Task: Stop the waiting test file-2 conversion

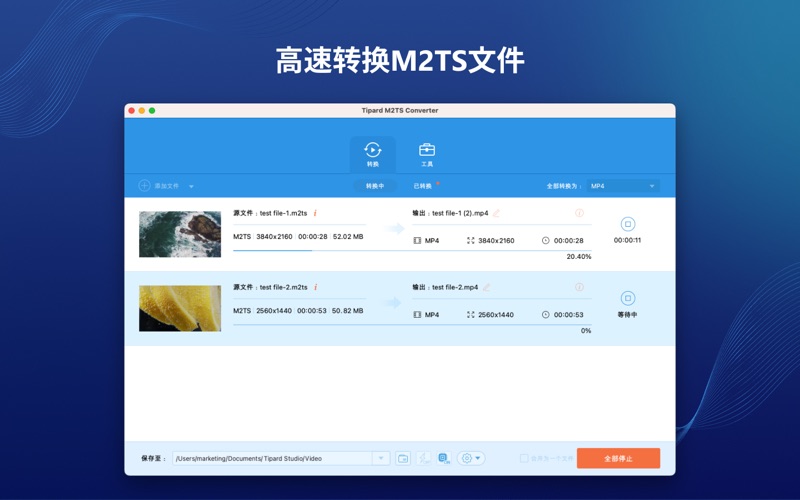Action: pyautogui.click(x=628, y=298)
